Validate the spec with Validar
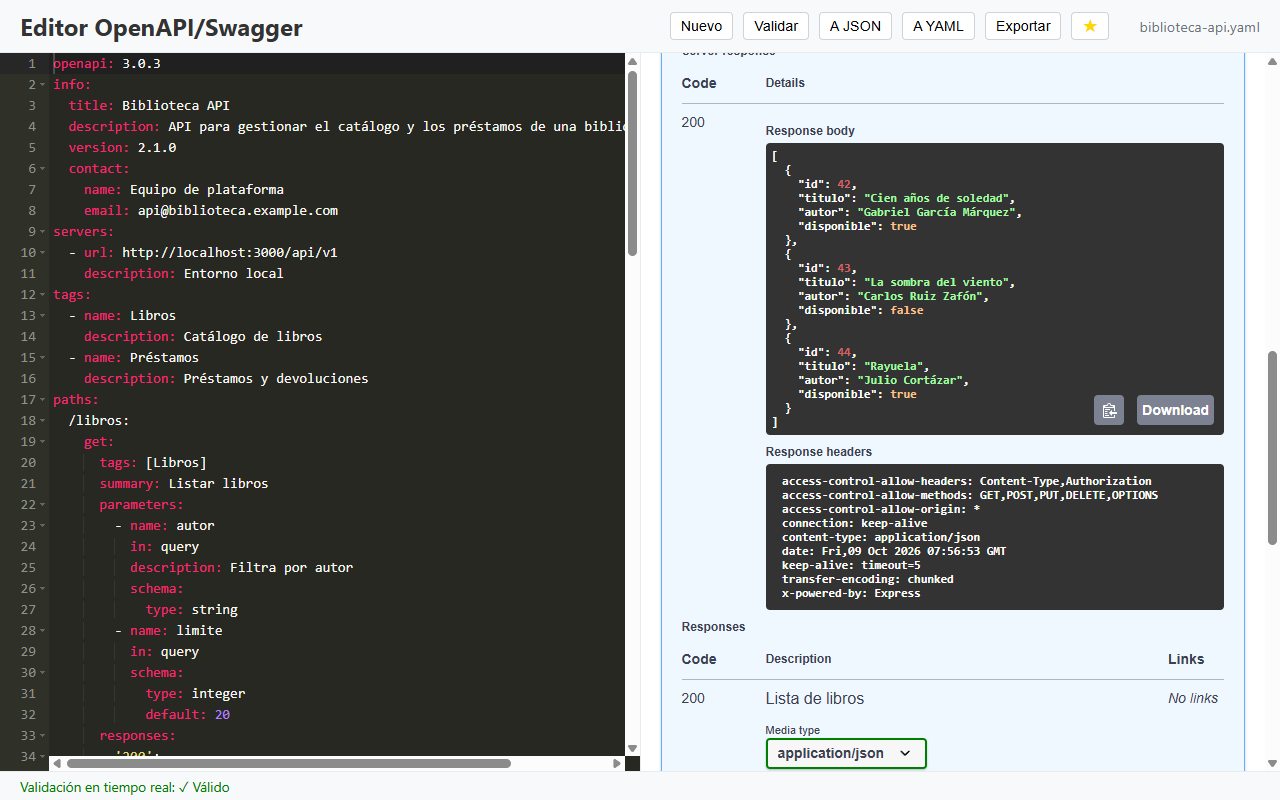Image resolution: width=1280 pixels, height=800 pixels. 776,26
